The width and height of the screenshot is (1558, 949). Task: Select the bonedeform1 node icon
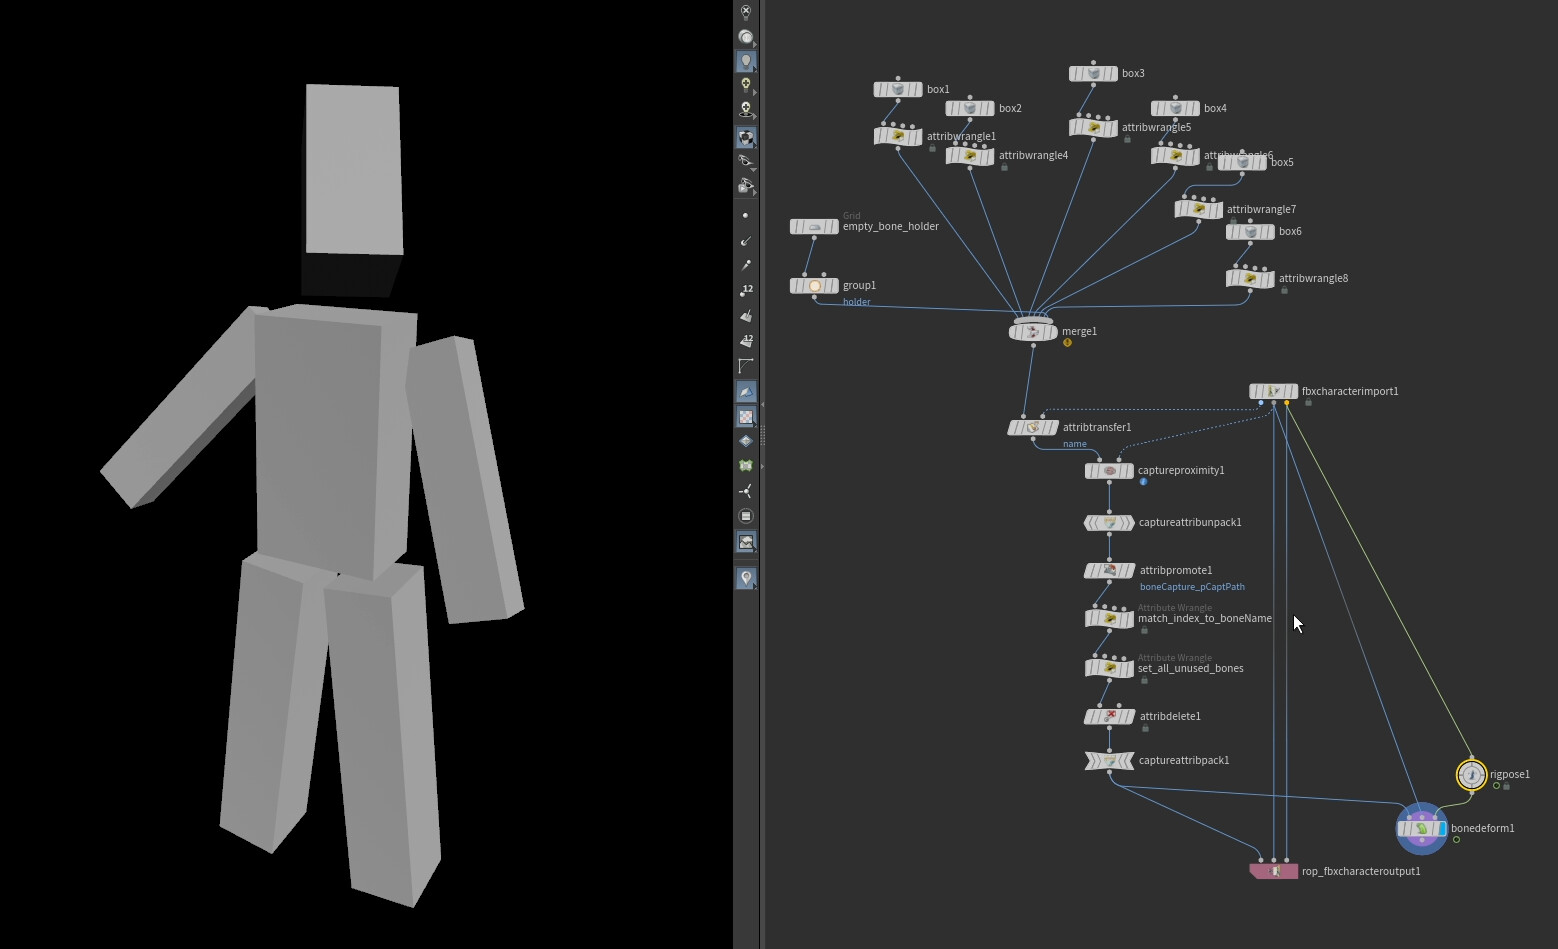pyautogui.click(x=1422, y=828)
